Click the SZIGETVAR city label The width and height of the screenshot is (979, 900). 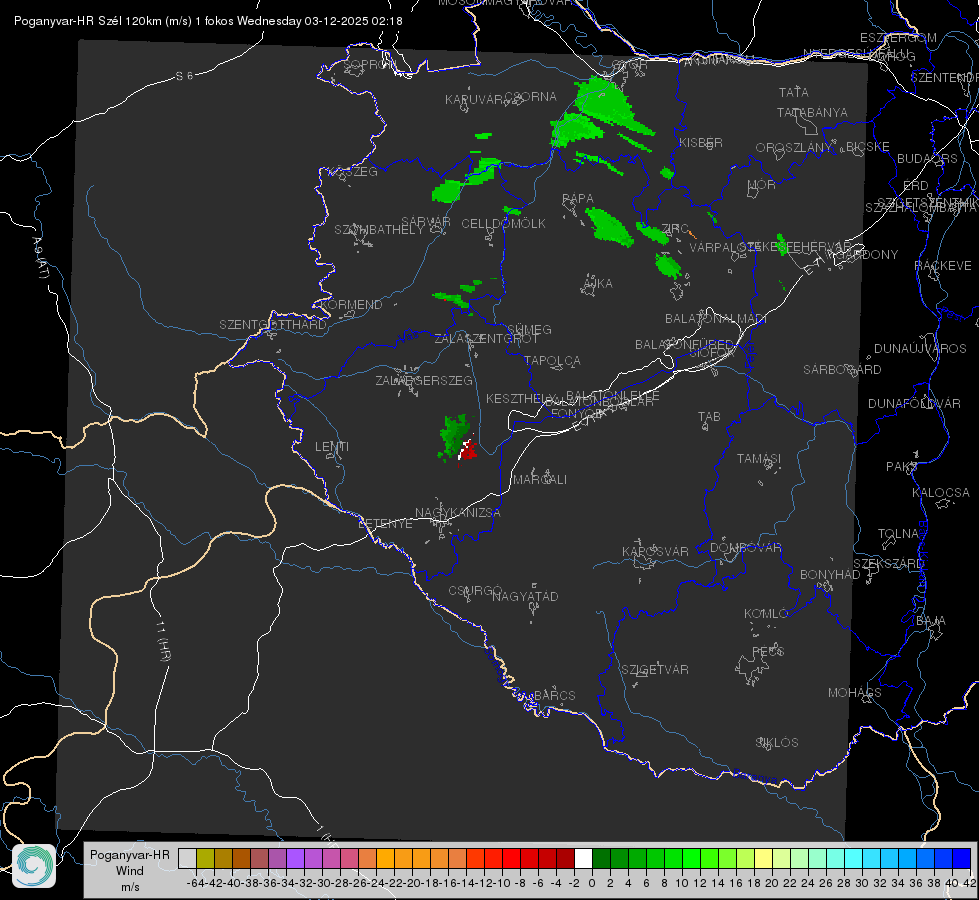(x=655, y=670)
